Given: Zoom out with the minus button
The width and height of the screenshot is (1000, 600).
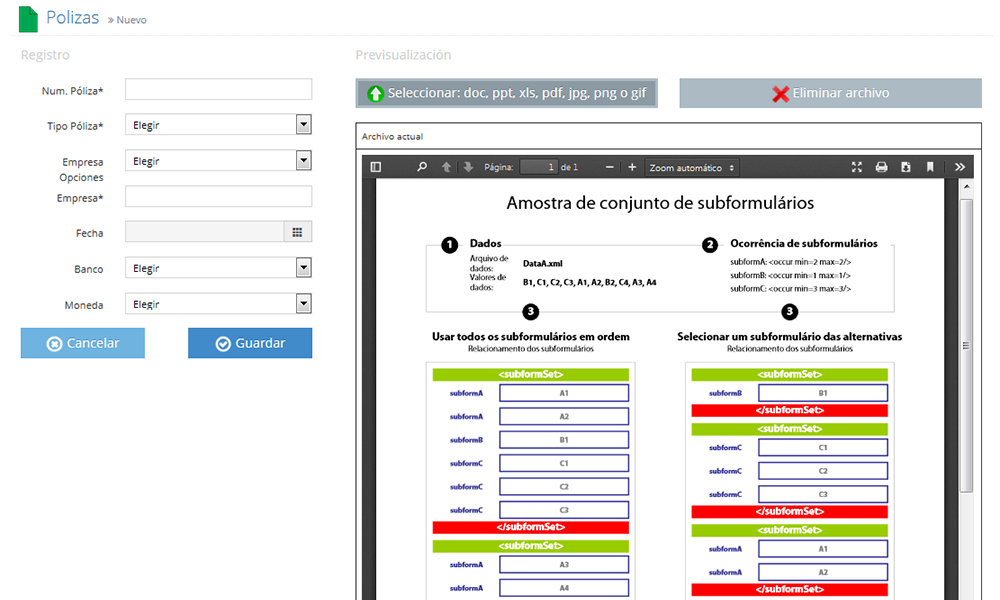Looking at the screenshot, I should [606, 167].
